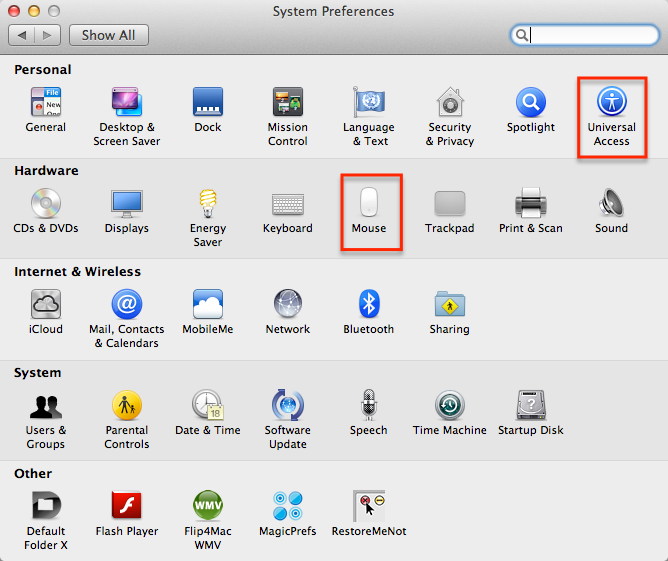Screen dimensions: 668x561
Task: Click the search field in toolbar
Action: click(x=592, y=35)
